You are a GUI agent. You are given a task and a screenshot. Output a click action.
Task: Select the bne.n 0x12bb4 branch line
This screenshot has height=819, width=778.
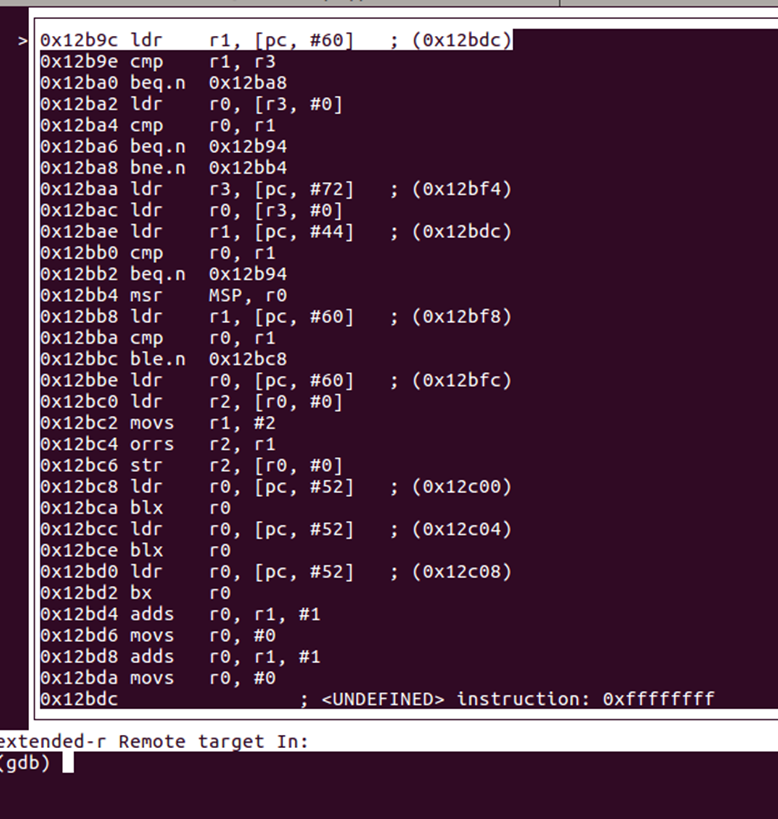pos(163,168)
